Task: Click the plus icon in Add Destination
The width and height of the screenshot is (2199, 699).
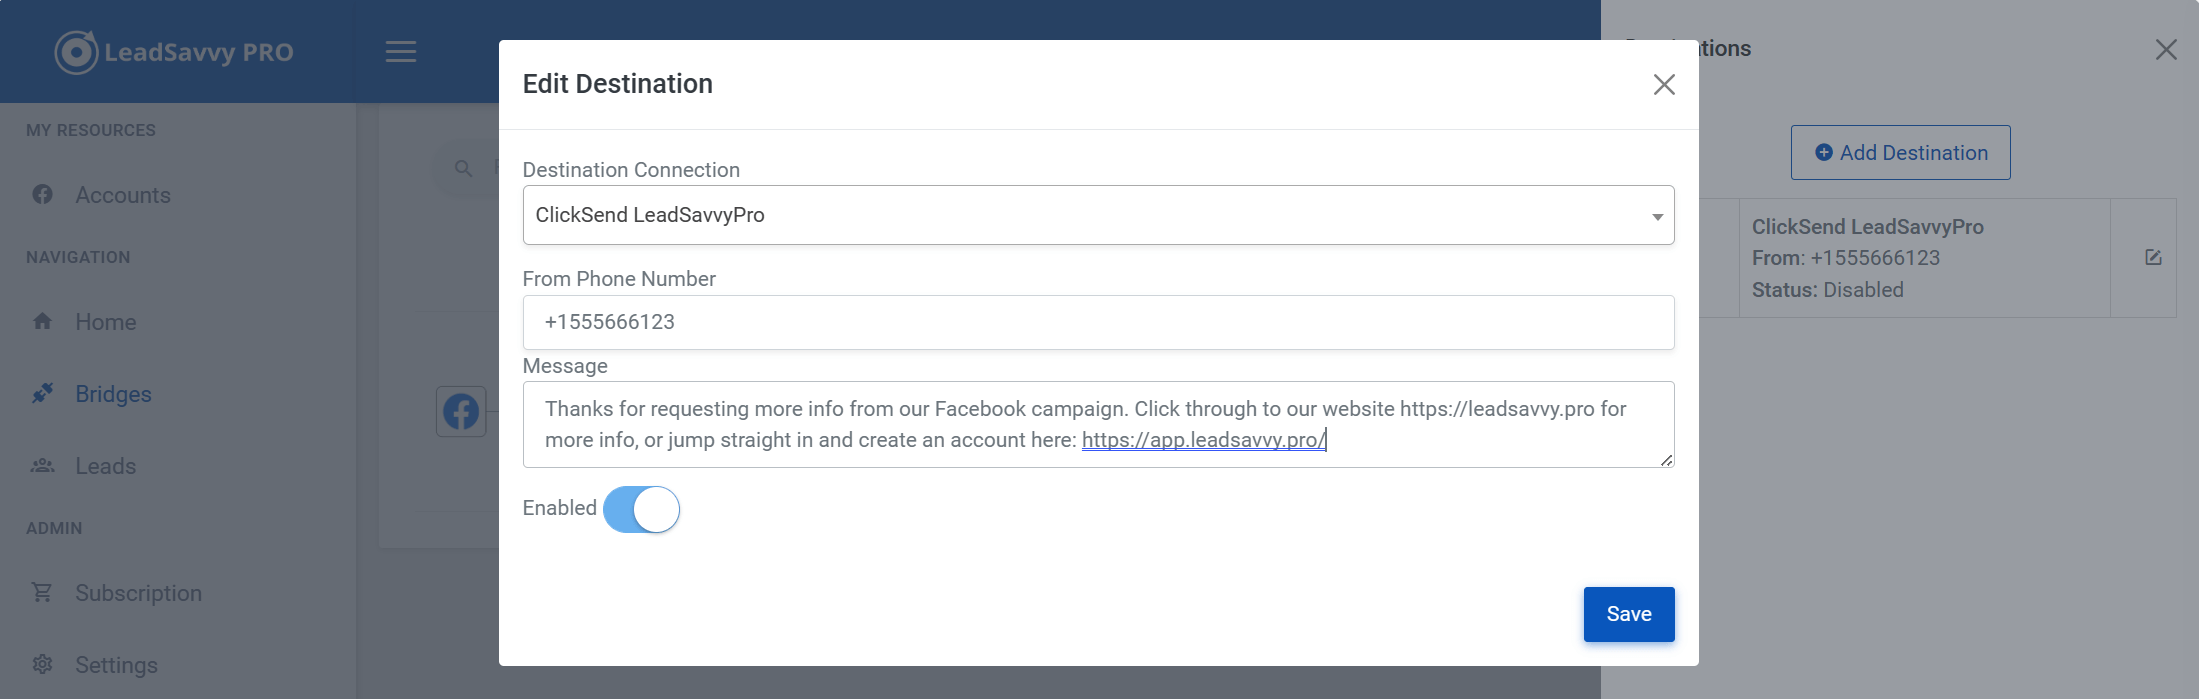Action: 1824,152
